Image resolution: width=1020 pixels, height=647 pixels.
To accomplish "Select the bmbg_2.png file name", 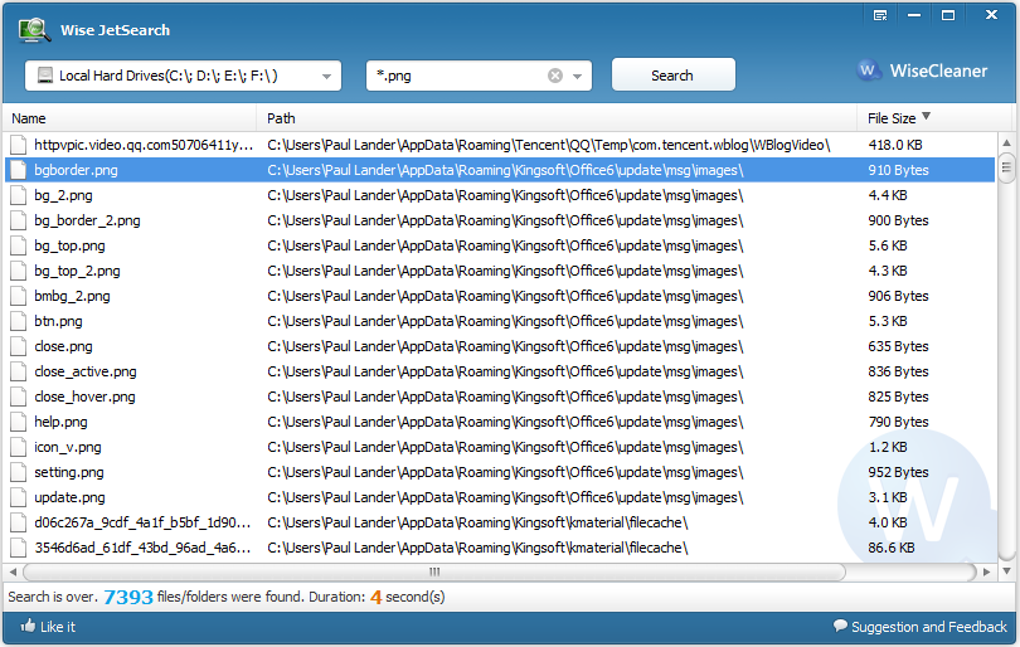I will (72, 297).
